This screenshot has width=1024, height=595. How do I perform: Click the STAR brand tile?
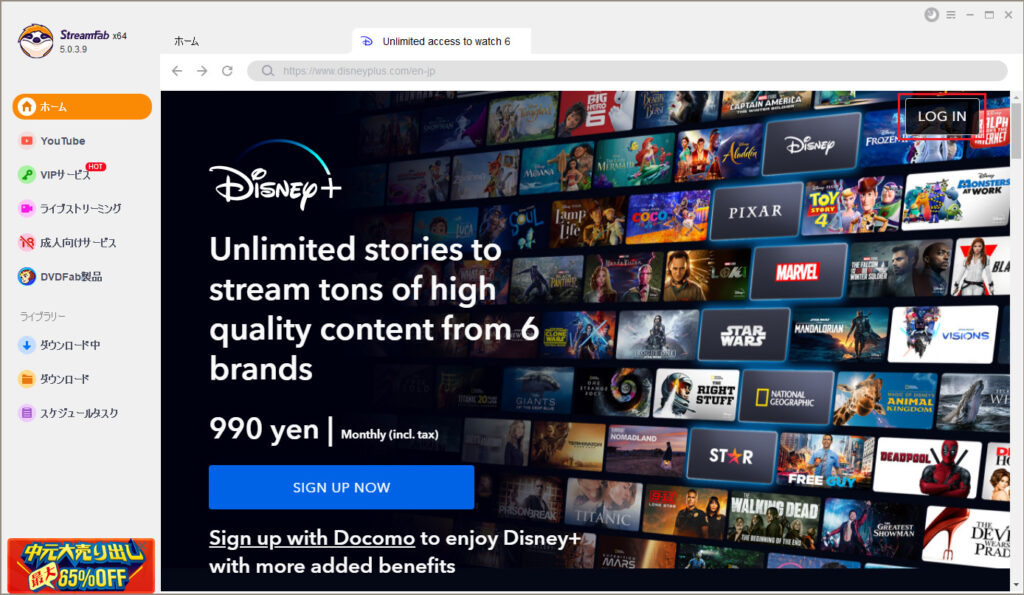tap(731, 456)
